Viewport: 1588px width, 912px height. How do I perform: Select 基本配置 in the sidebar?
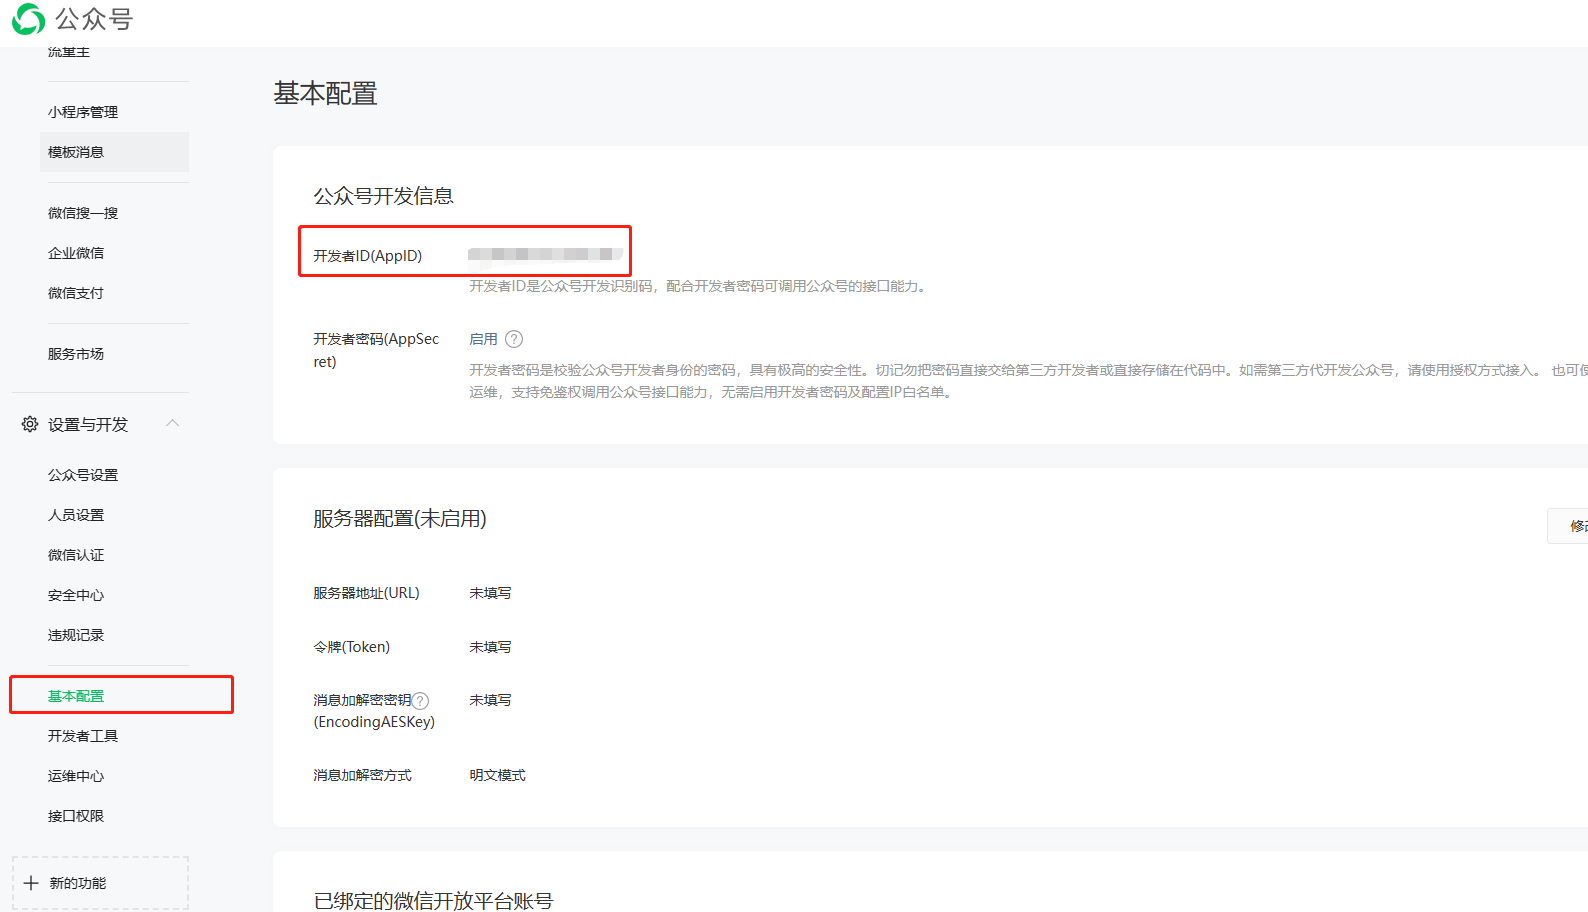76,696
